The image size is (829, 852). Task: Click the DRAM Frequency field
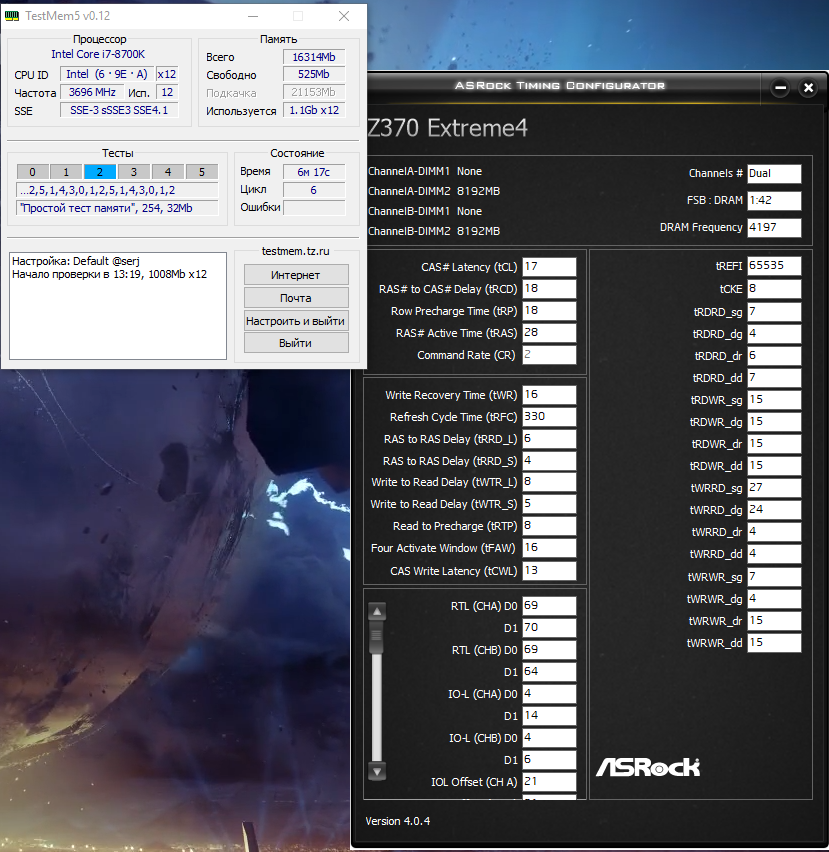pyautogui.click(x=774, y=227)
